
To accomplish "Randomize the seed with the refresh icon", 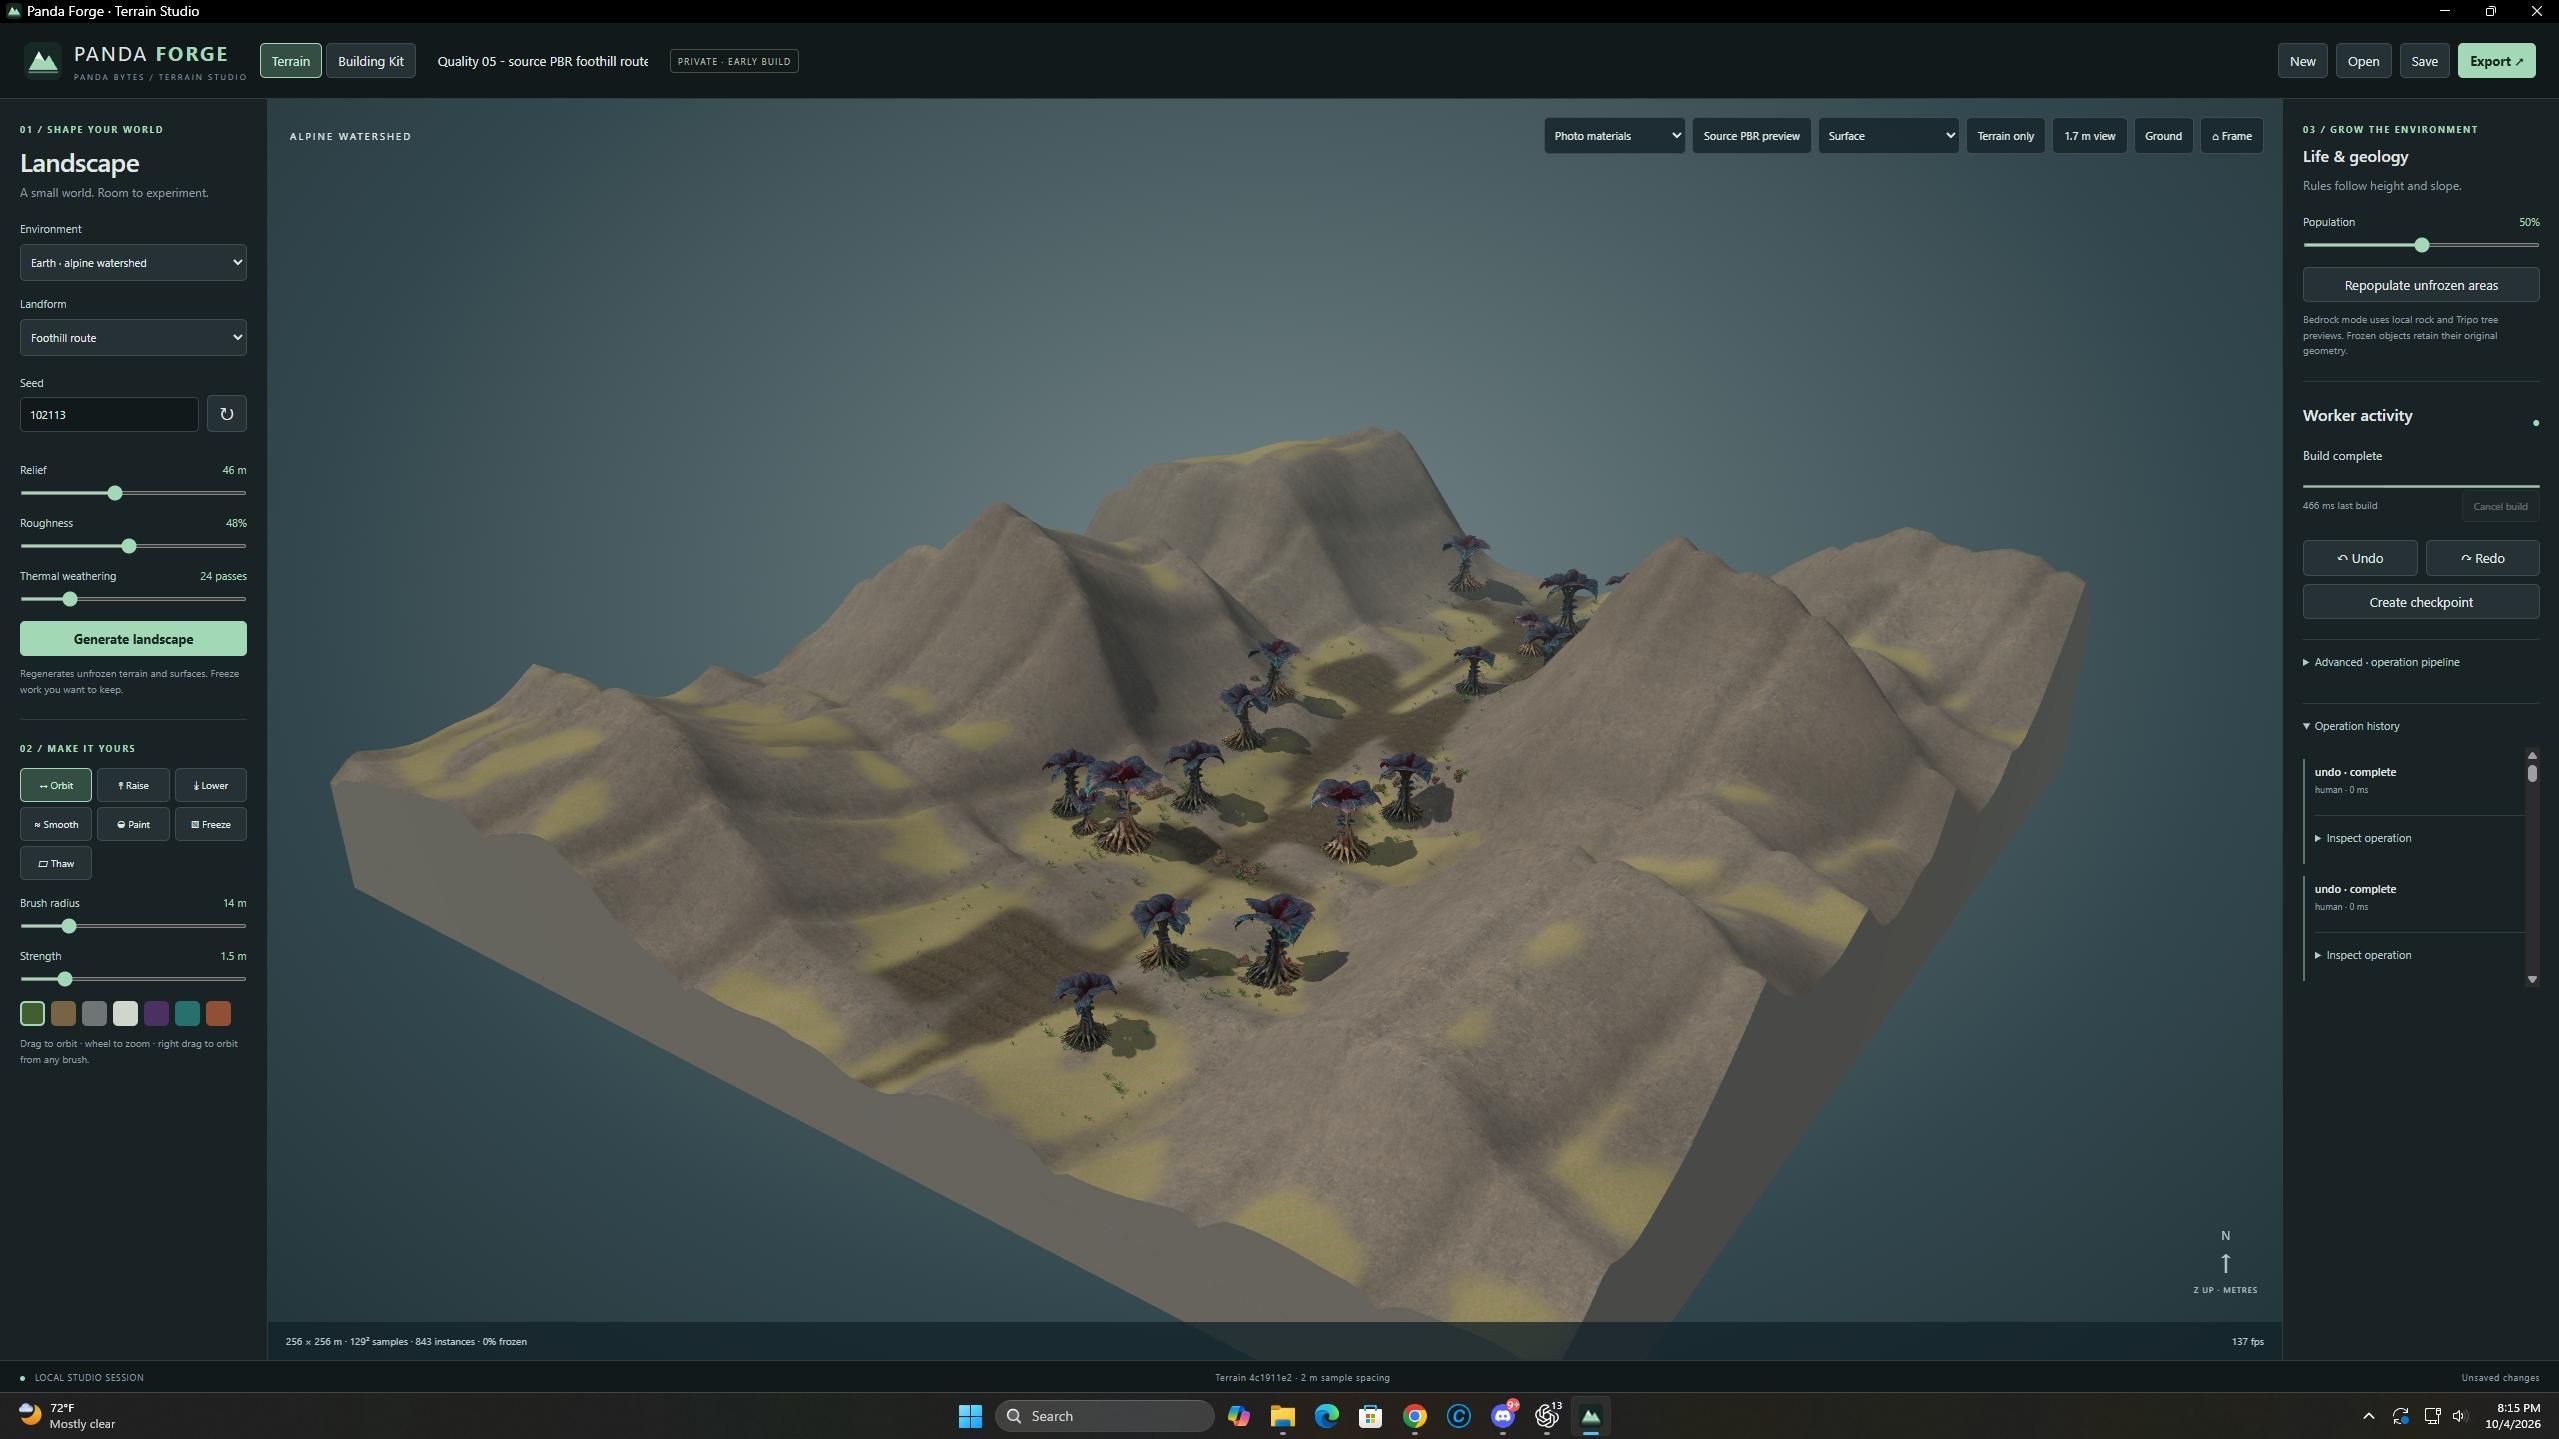I will (x=227, y=414).
